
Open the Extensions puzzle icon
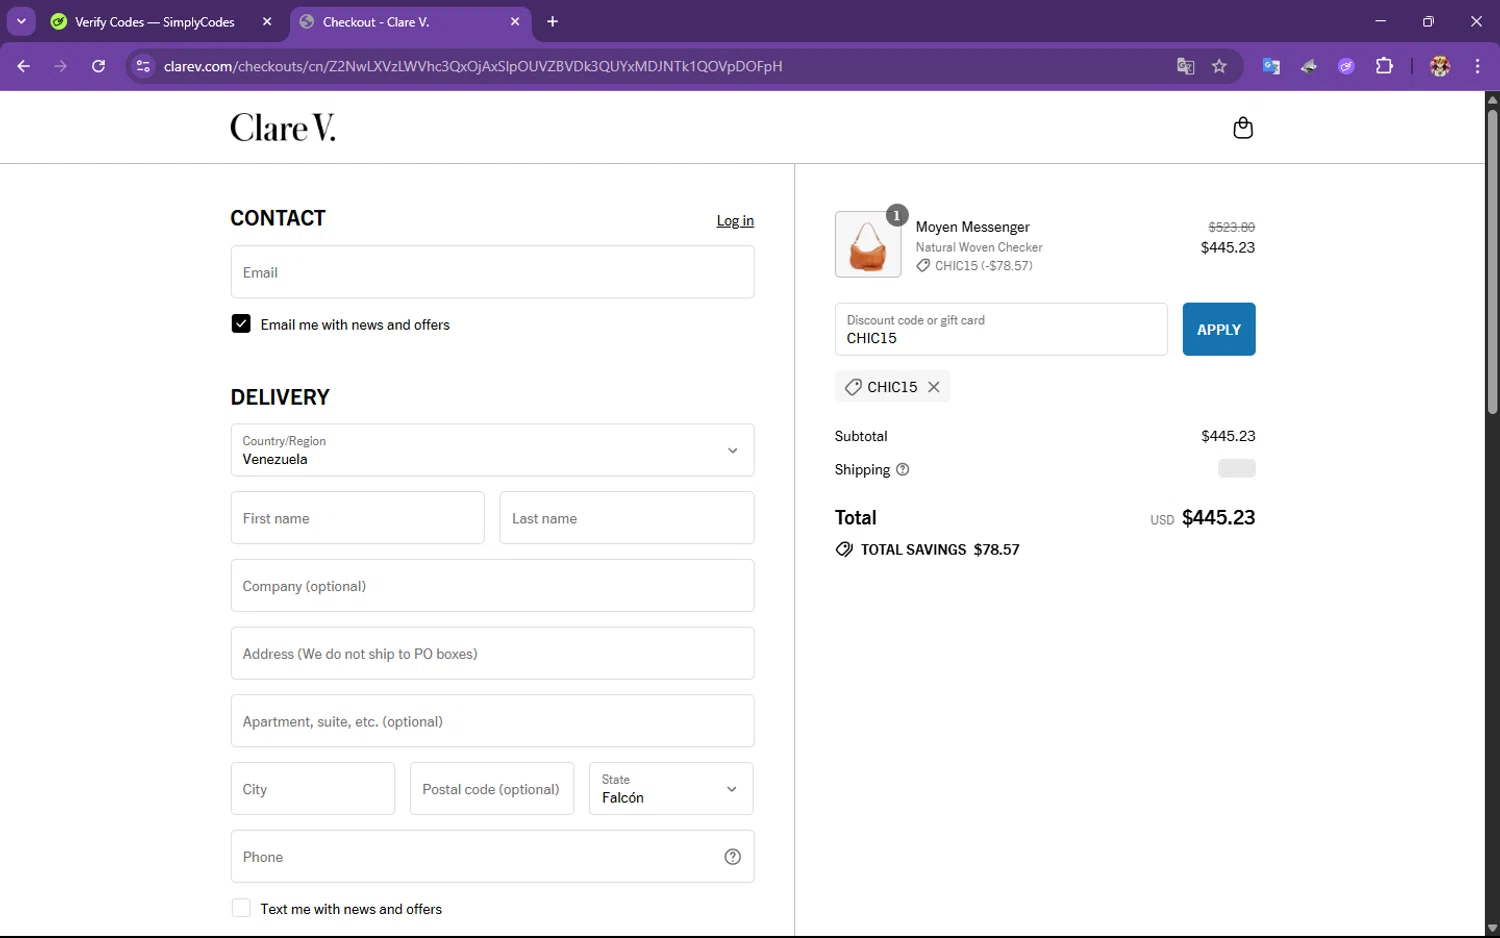tap(1384, 66)
